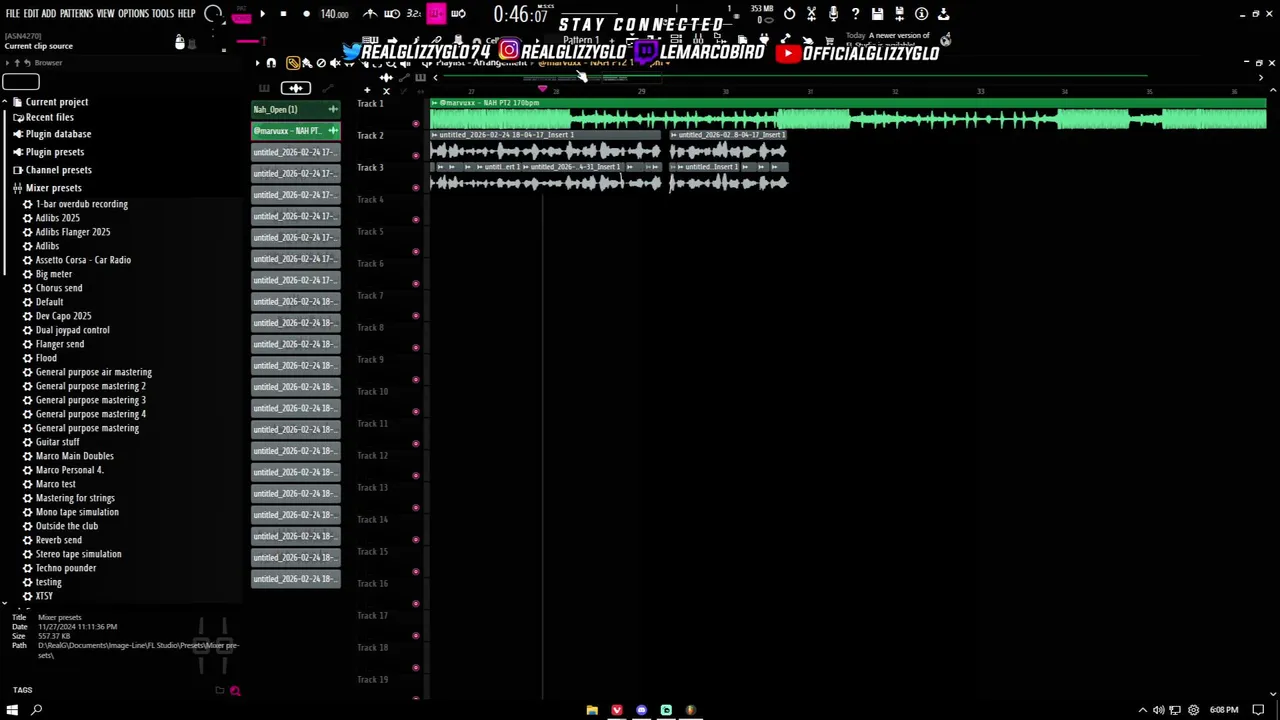Select the Paint brush tool in playlist
Viewport: 1280px width, 720px height.
(307, 63)
